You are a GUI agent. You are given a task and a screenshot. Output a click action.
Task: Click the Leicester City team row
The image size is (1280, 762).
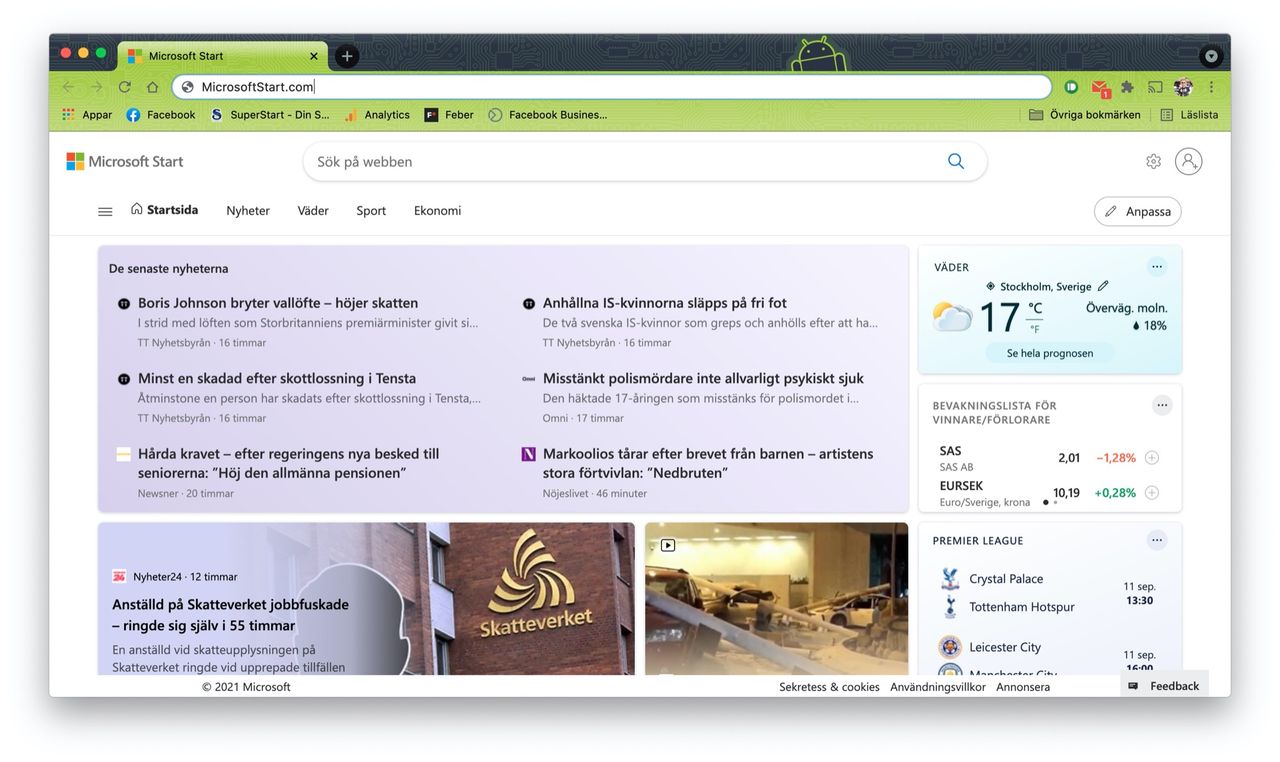pos(1005,647)
